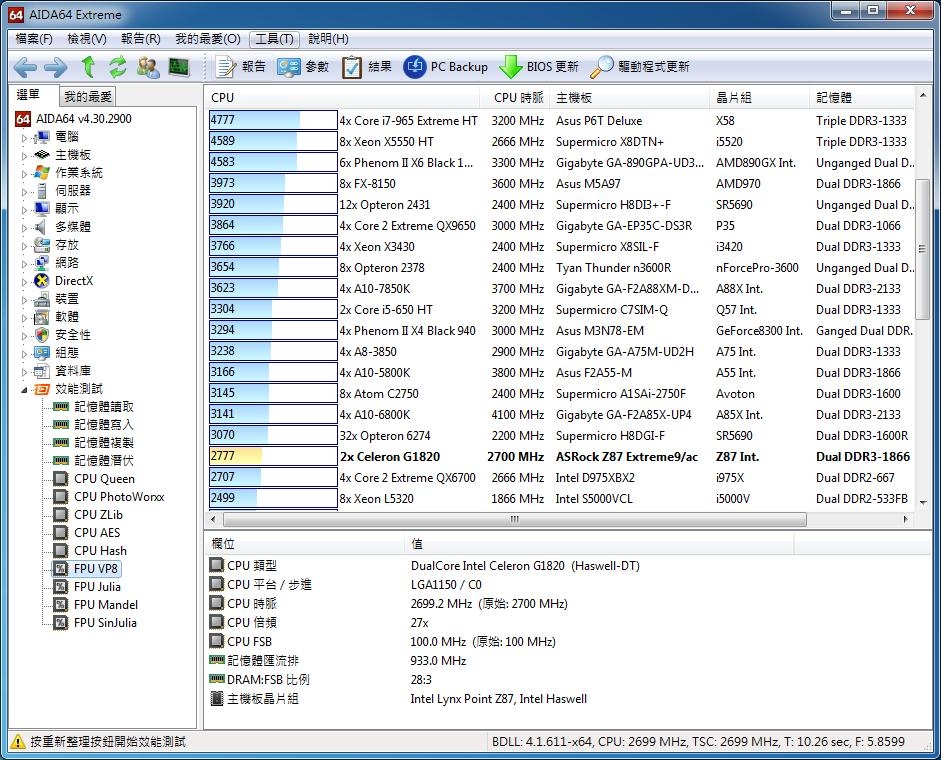Viewport: 941px width, 760px height.
Task: Select the CPU AES benchmark
Action: click(x=97, y=533)
